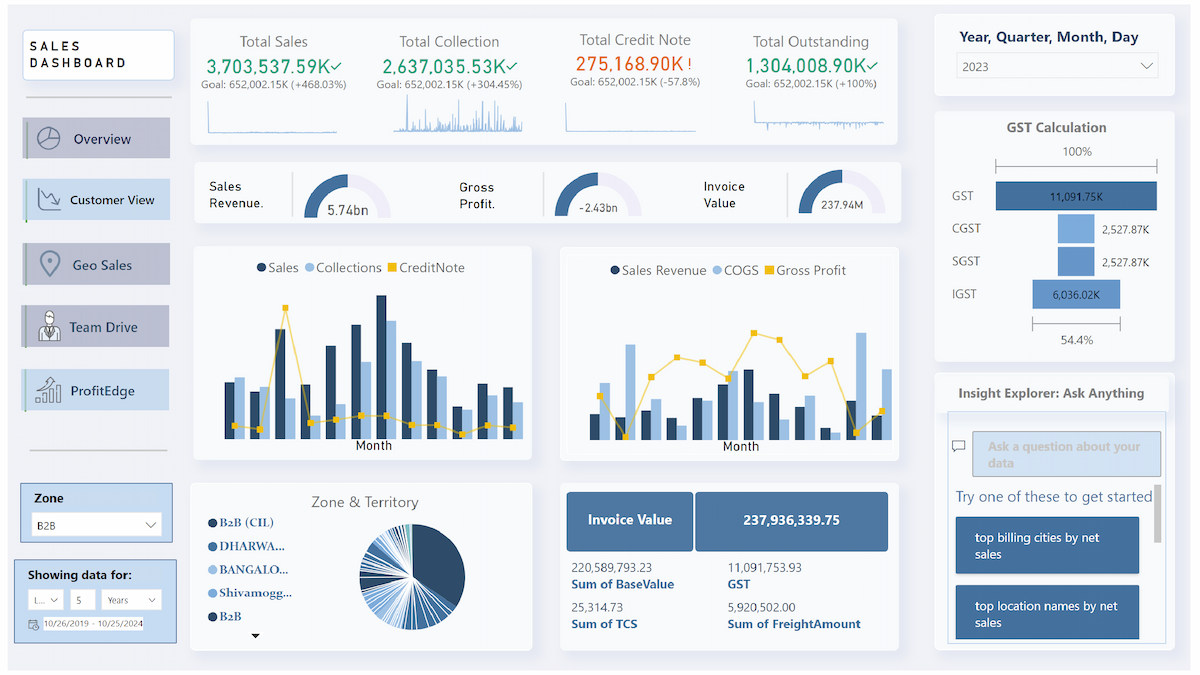Viewport: 1200px width, 675px height.
Task: Click the Invoice Value card header
Action: point(629,521)
